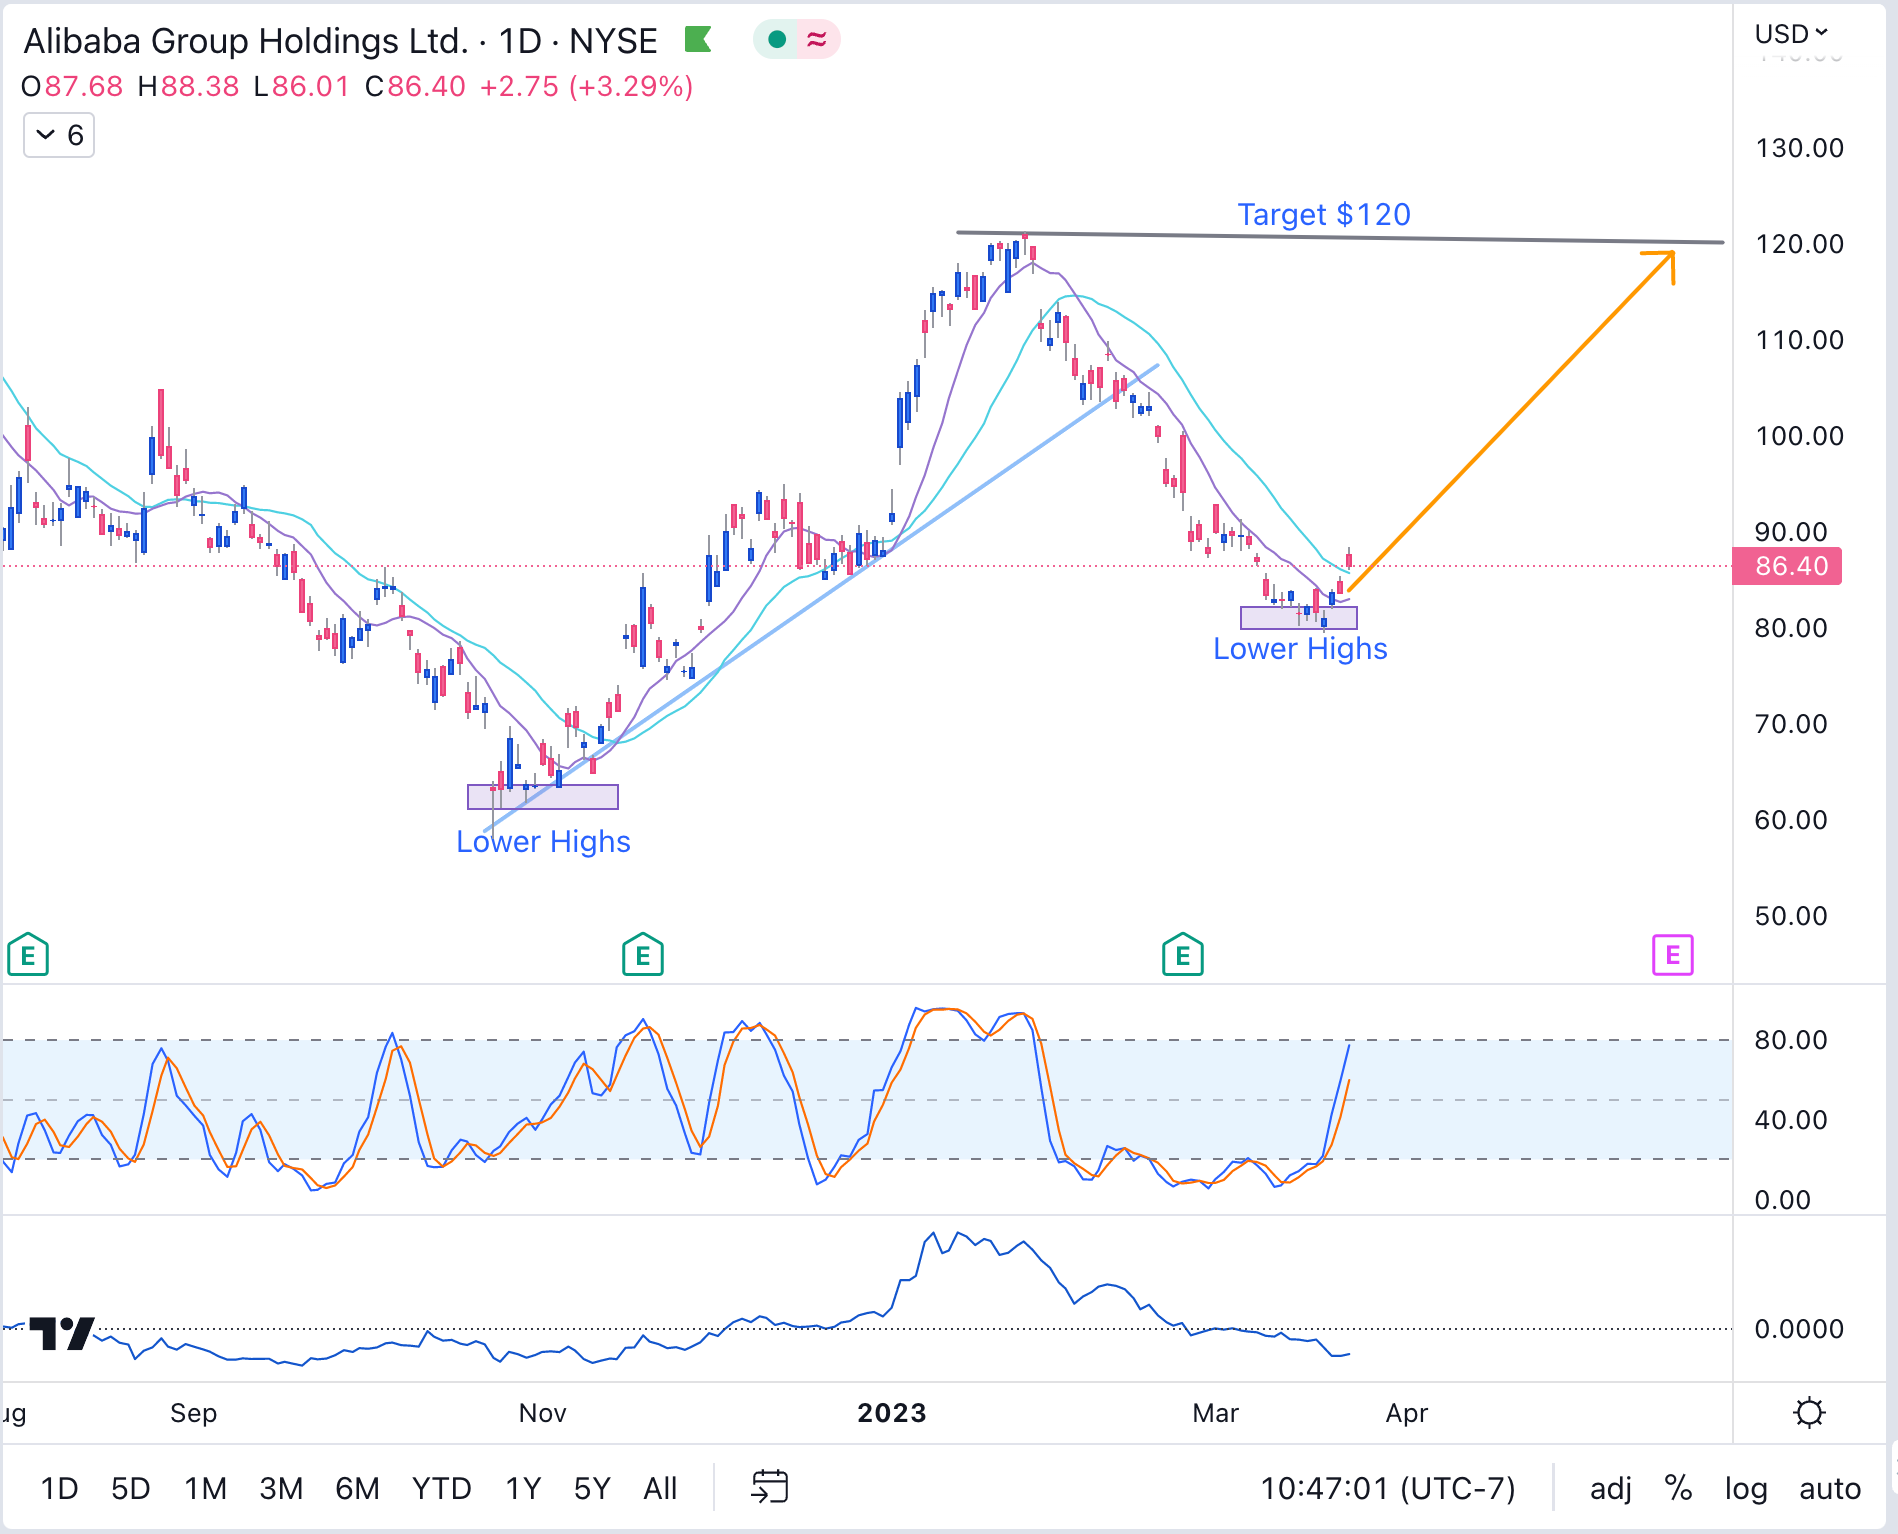Click the 2023 label on time axis

[892, 1412]
